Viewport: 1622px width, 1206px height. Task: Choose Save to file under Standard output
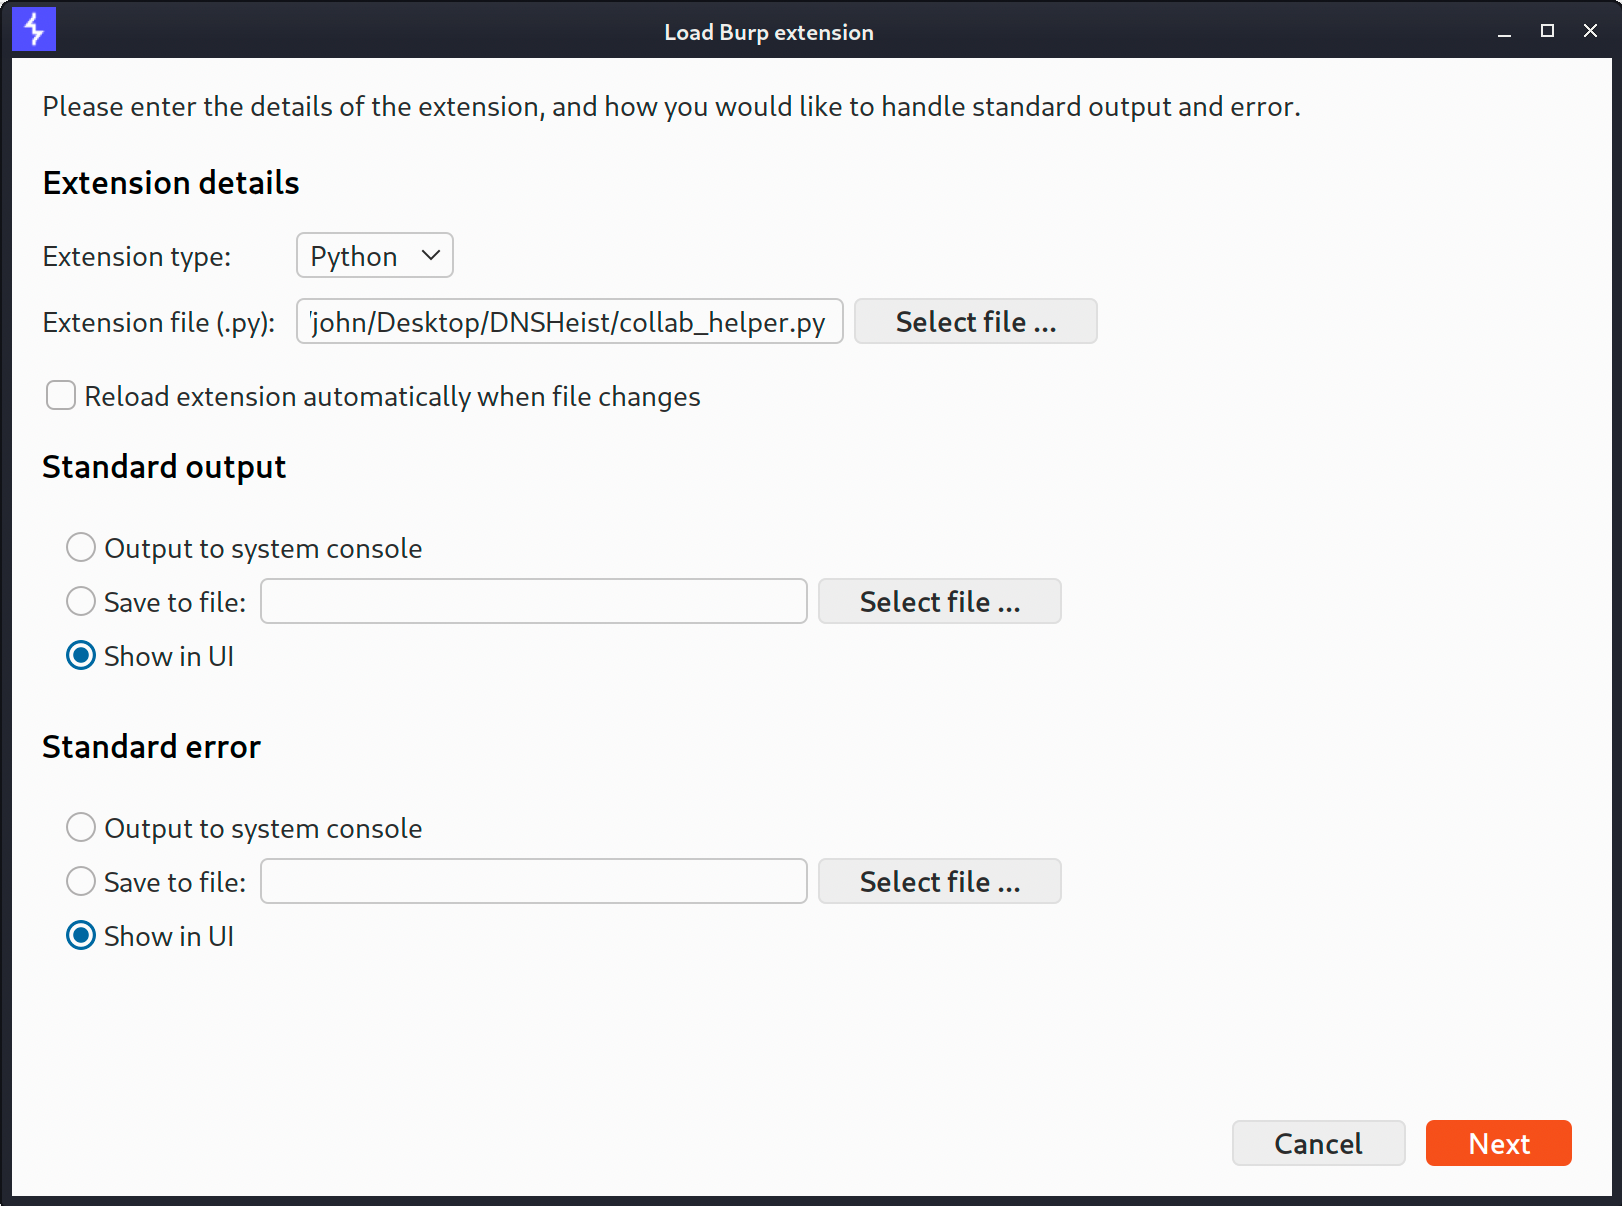tap(81, 601)
